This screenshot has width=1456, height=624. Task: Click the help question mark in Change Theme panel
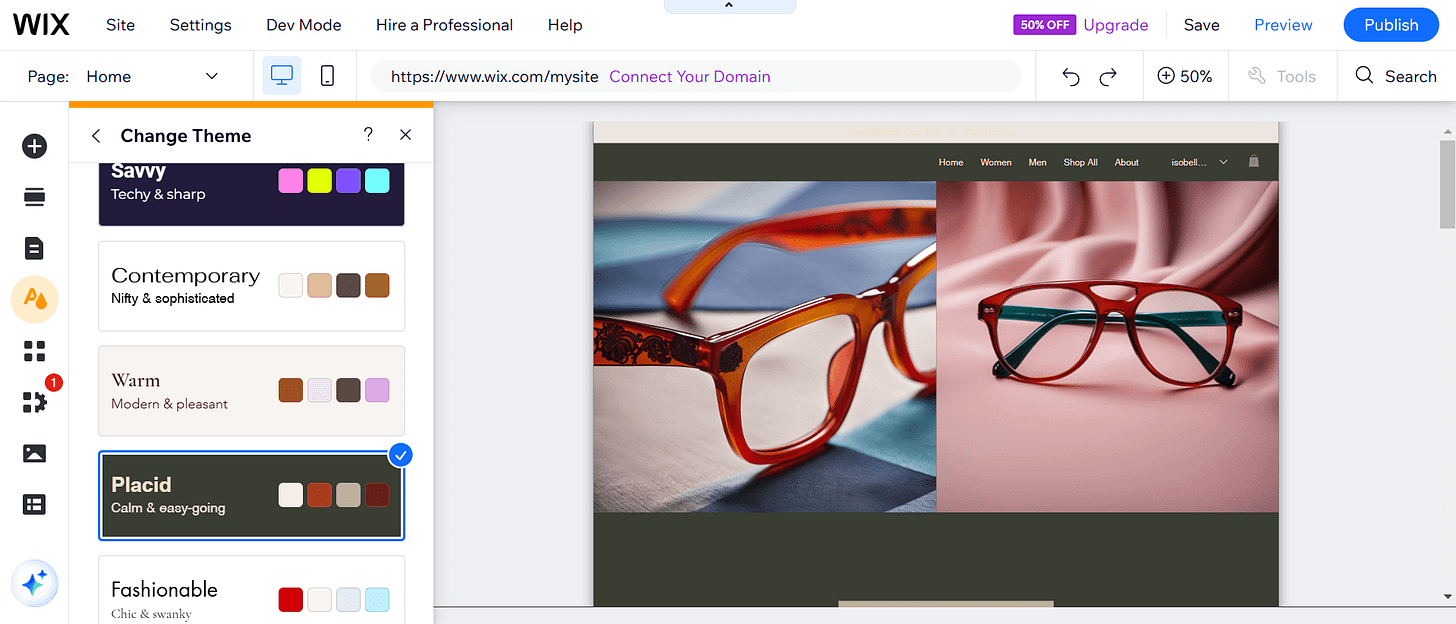[x=367, y=134]
